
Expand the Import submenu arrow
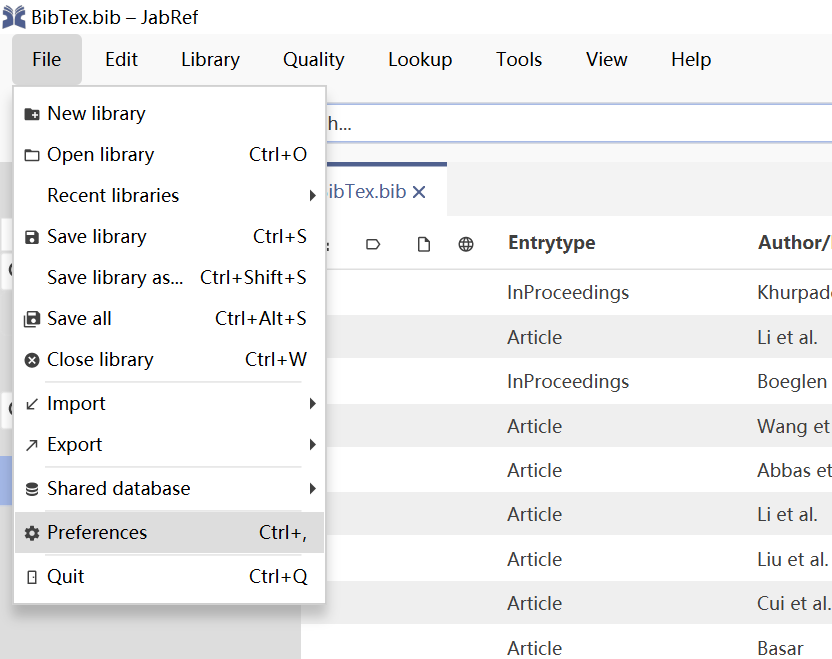pyautogui.click(x=312, y=404)
